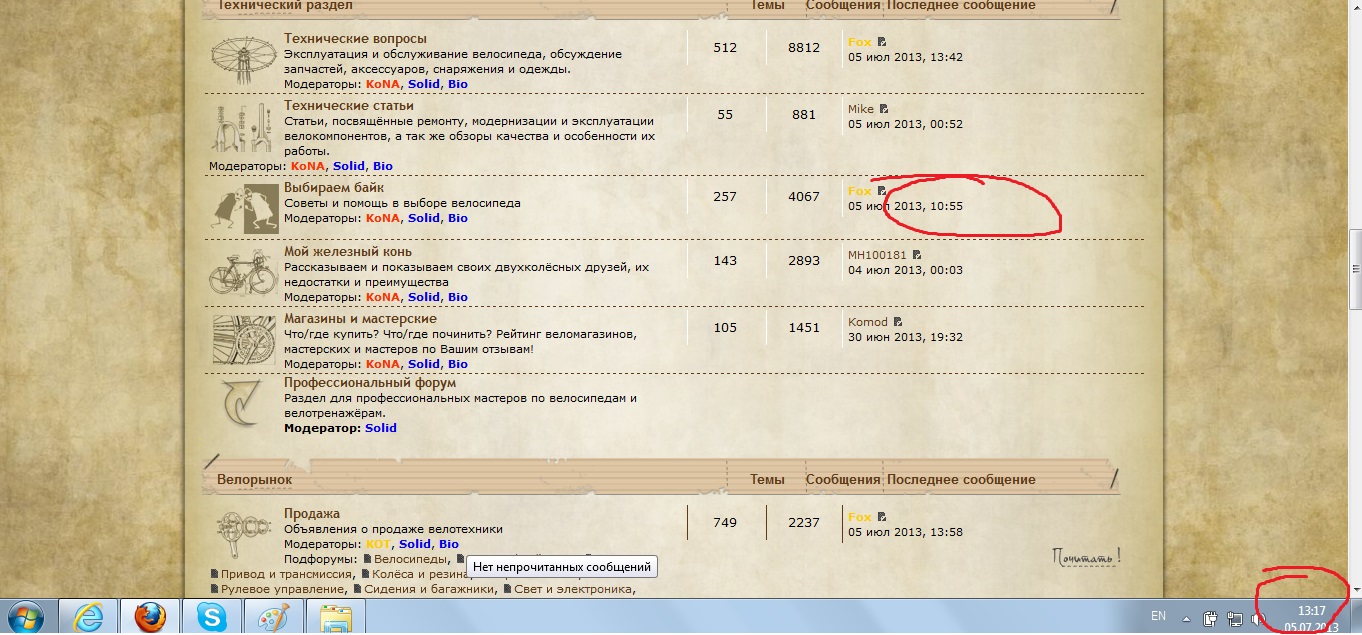Screen dimensions: 1362x635
Task: Click the tools icon beside Технические статьи
Action: 244,125
